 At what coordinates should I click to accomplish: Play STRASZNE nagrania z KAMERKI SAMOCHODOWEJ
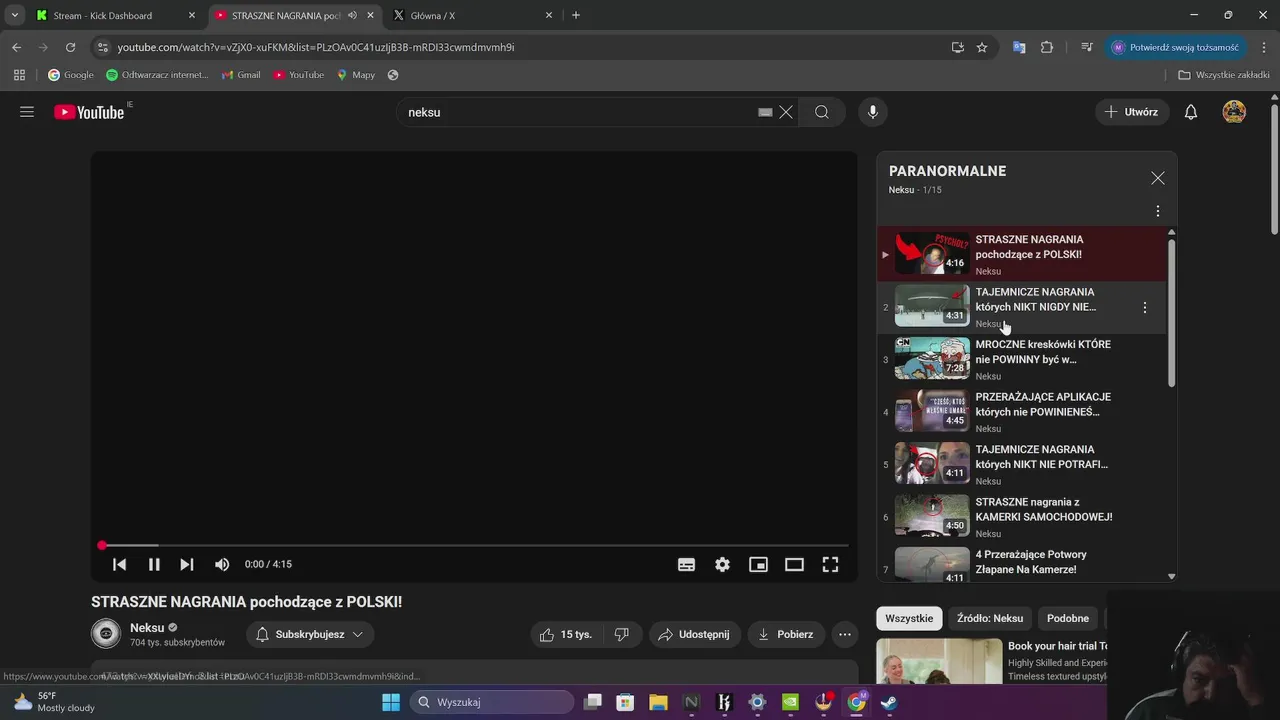1021,517
